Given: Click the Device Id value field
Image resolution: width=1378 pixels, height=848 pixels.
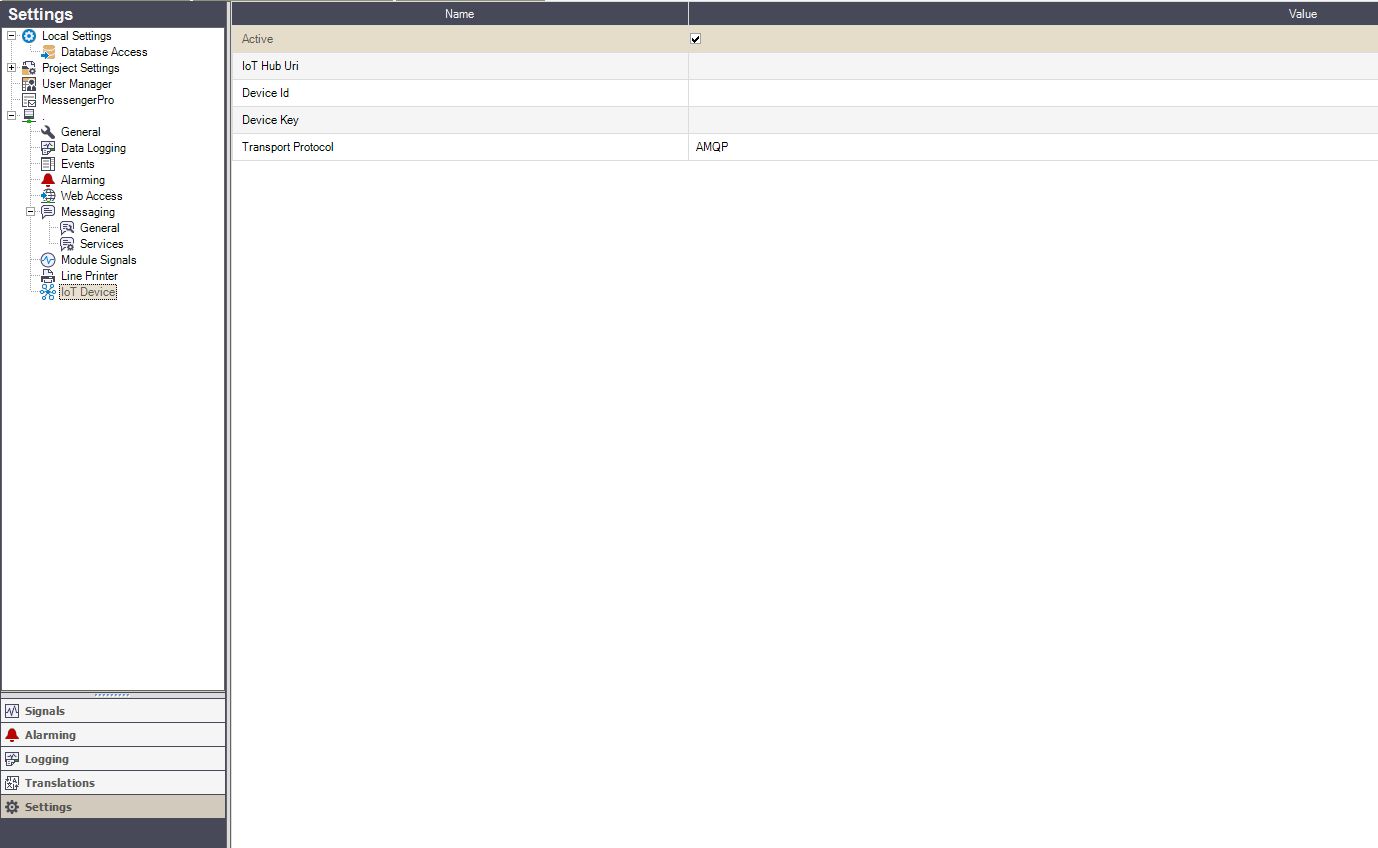Looking at the screenshot, I should pos(1033,93).
